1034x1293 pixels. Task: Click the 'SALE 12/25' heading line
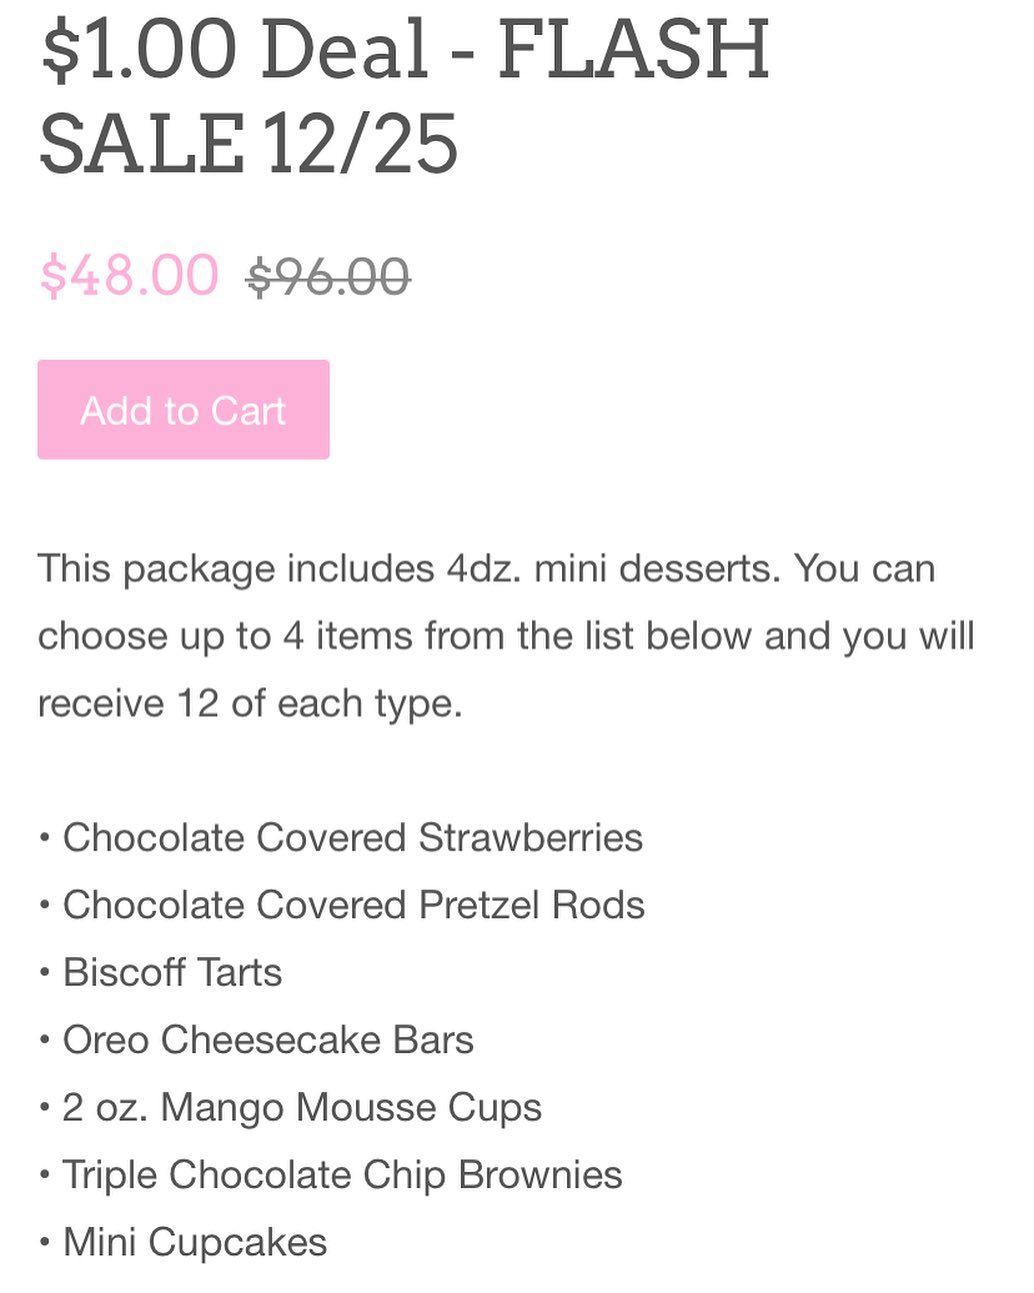[248, 144]
